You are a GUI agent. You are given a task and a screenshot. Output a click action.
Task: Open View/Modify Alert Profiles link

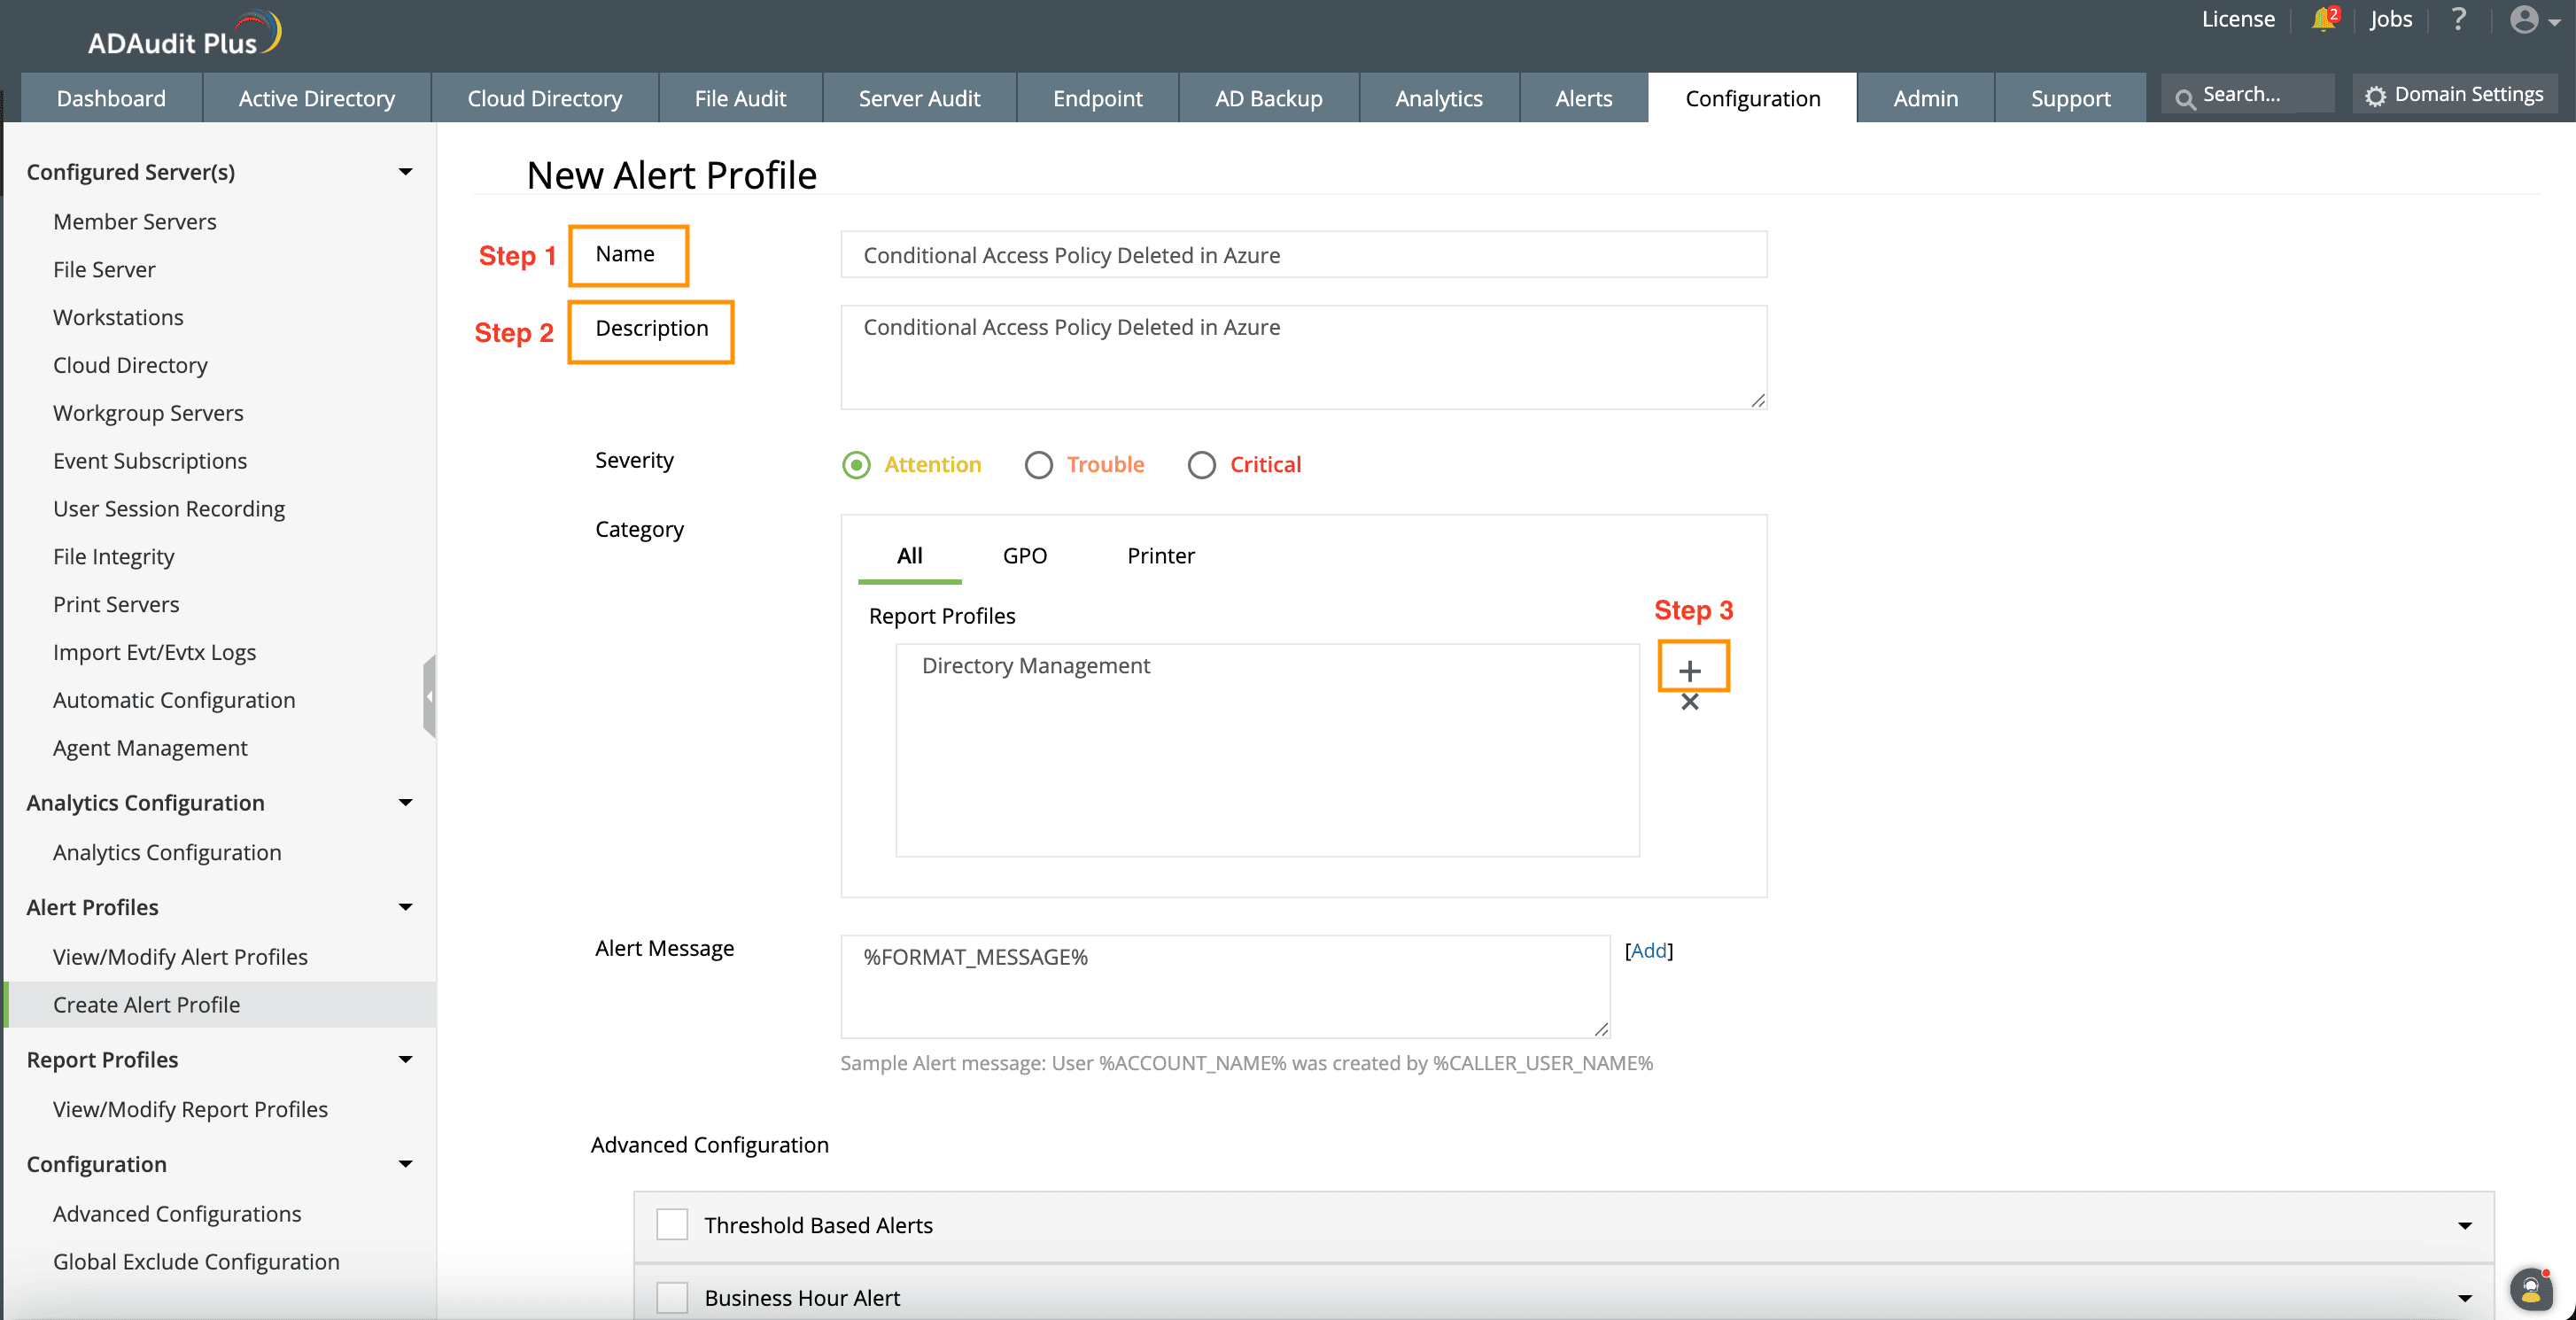click(x=180, y=957)
